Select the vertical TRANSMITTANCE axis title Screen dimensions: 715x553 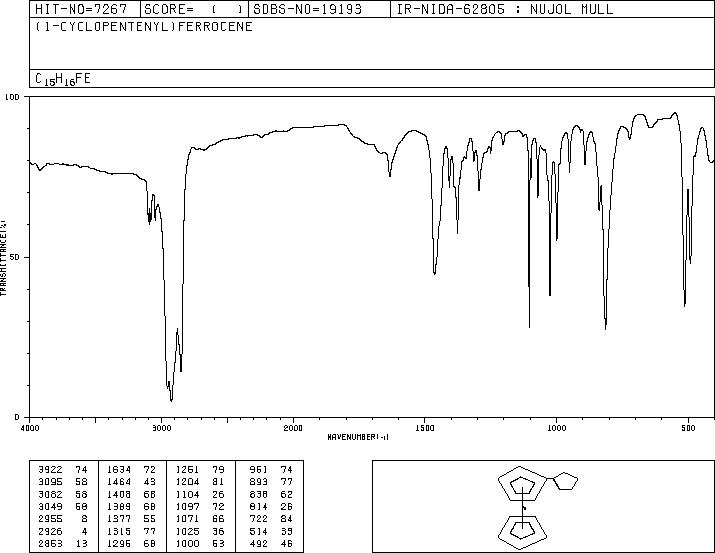3,257
